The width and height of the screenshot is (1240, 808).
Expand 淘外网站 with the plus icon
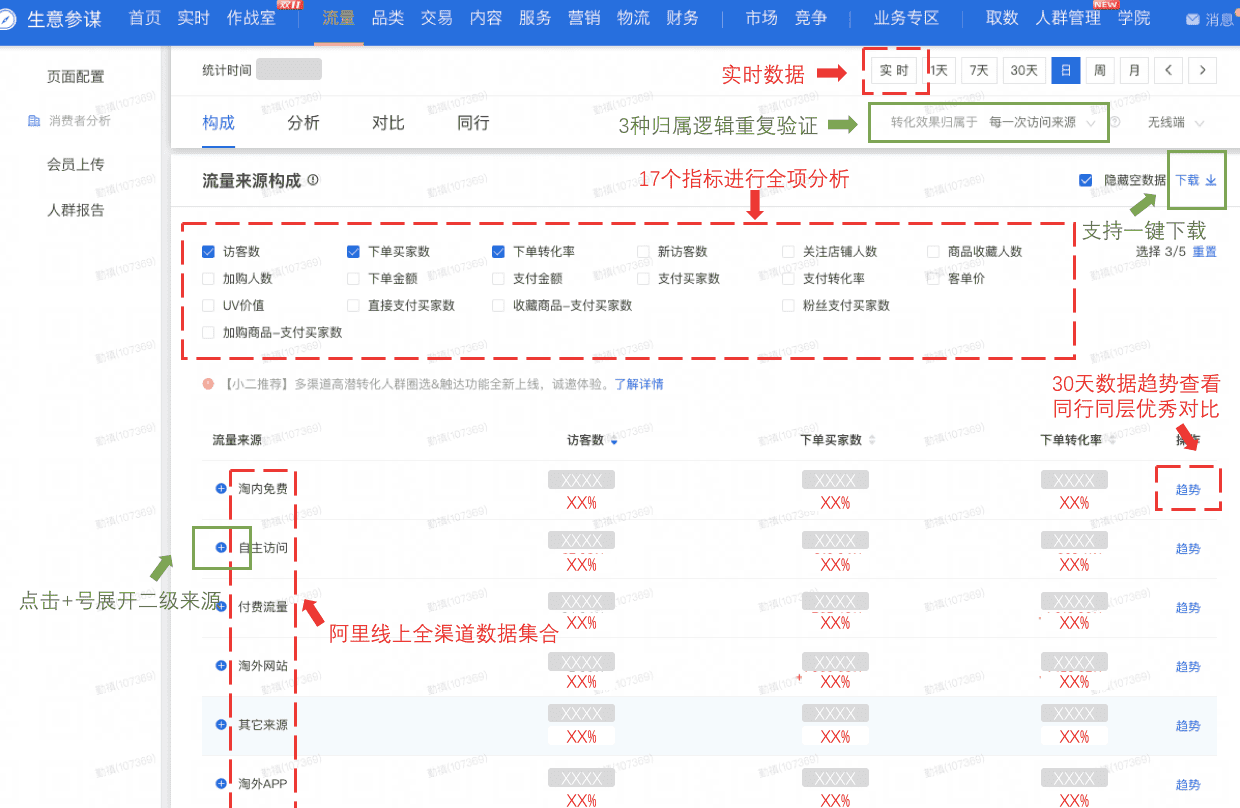(221, 666)
